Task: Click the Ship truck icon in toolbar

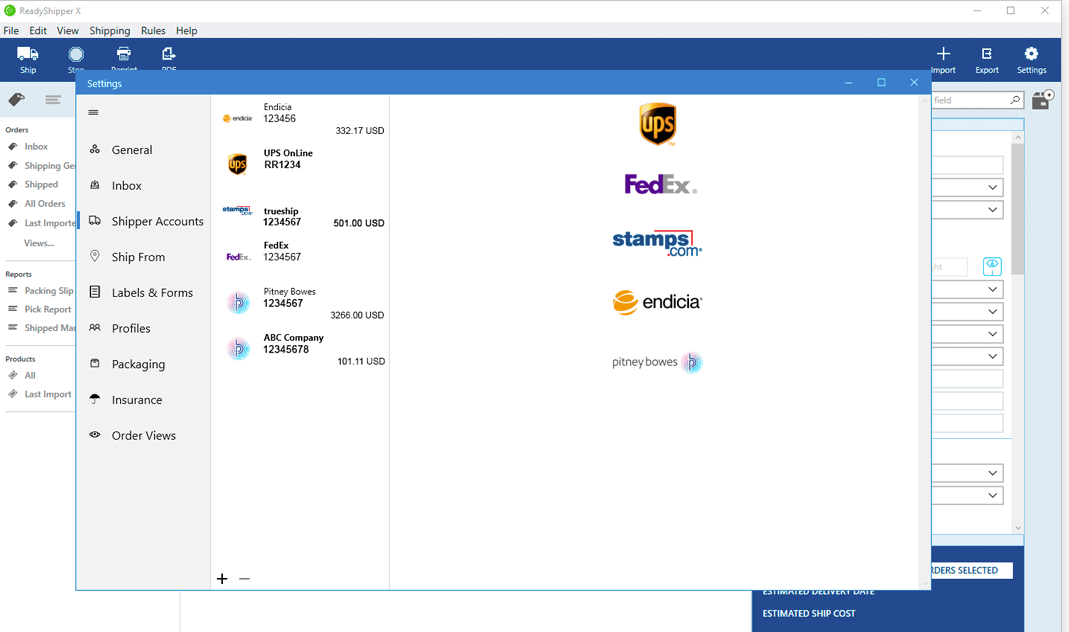Action: (27, 54)
